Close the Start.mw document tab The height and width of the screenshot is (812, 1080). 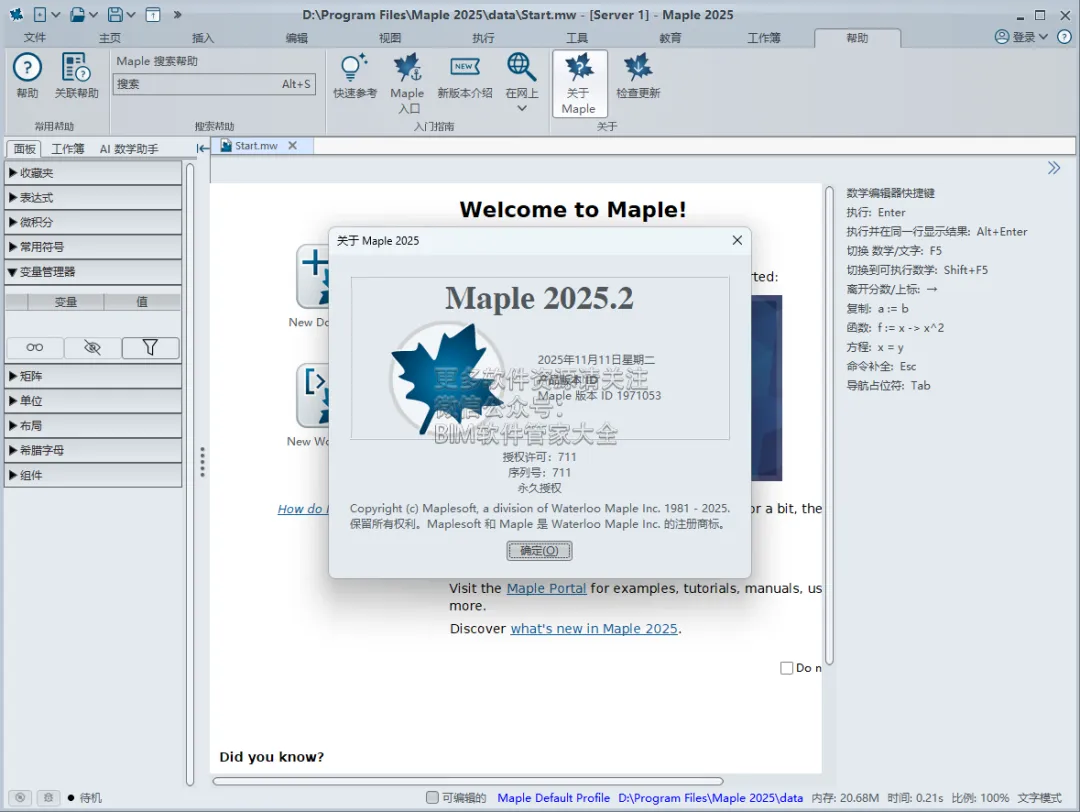[293, 145]
